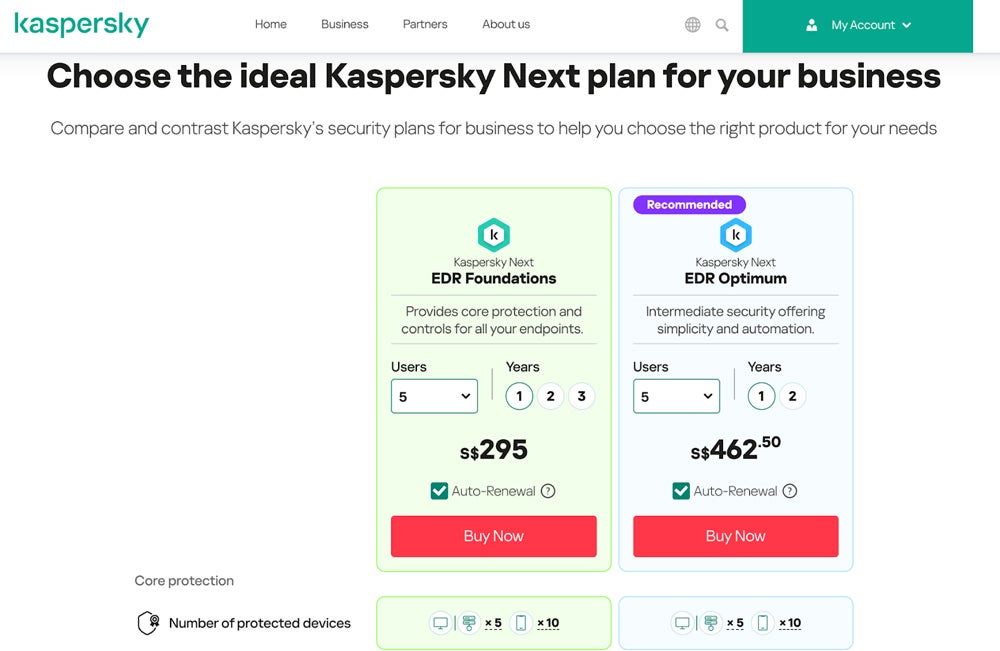
Task: Click EDR Foundations Auto-Renewal help icon
Action: [x=548, y=491]
